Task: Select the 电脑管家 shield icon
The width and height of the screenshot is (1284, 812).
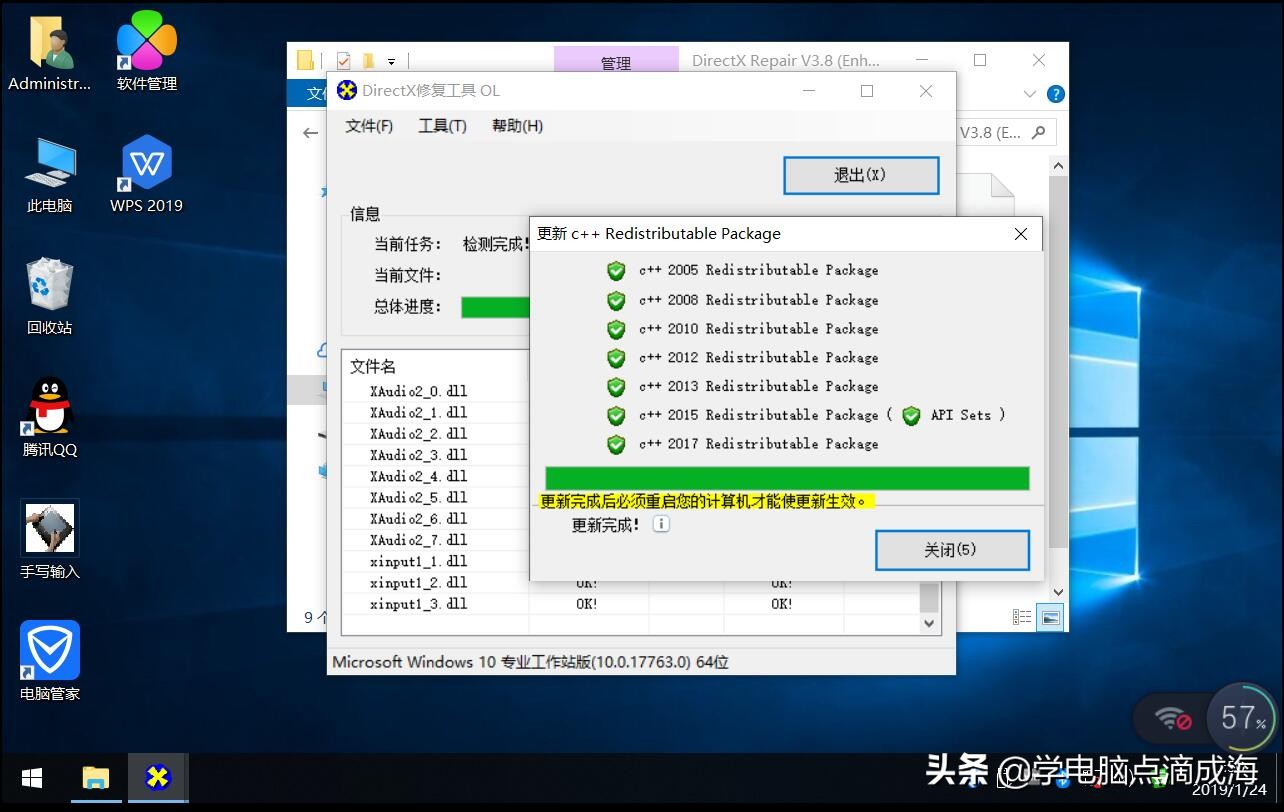Action: coord(49,661)
